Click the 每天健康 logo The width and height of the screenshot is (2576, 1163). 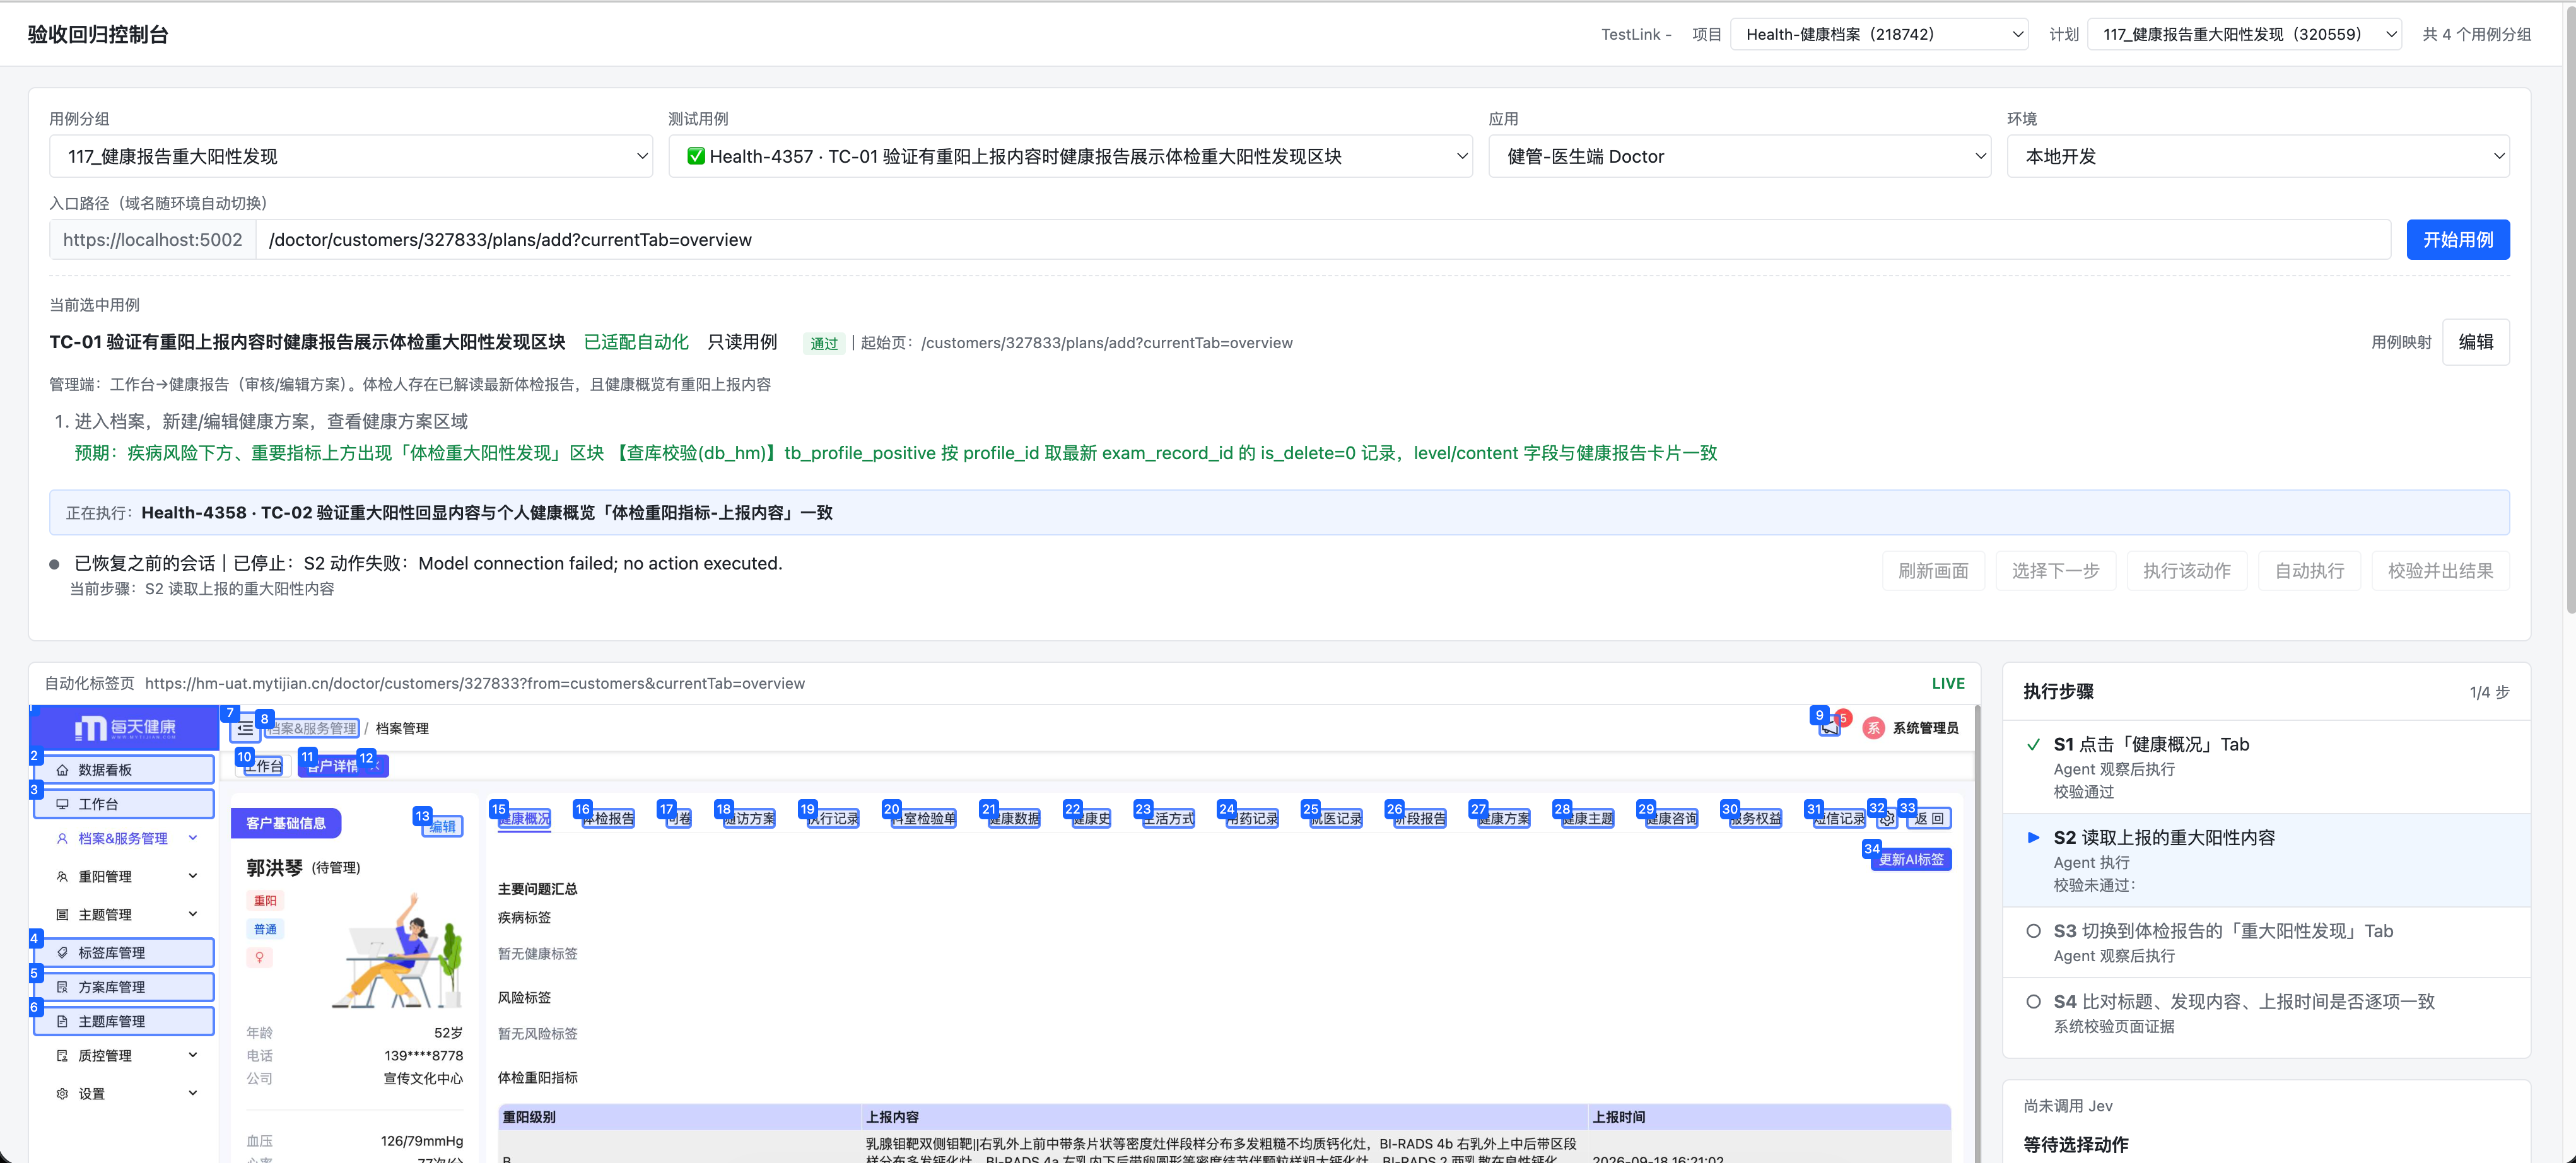coord(125,728)
